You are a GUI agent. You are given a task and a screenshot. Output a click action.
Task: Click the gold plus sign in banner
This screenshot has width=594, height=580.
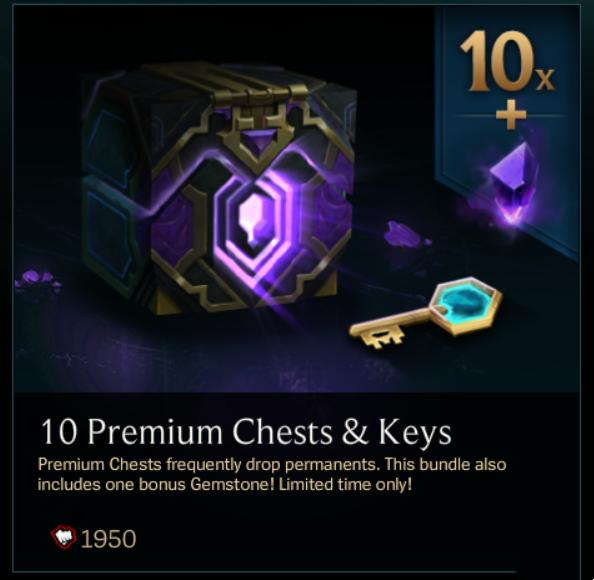pyautogui.click(x=511, y=114)
